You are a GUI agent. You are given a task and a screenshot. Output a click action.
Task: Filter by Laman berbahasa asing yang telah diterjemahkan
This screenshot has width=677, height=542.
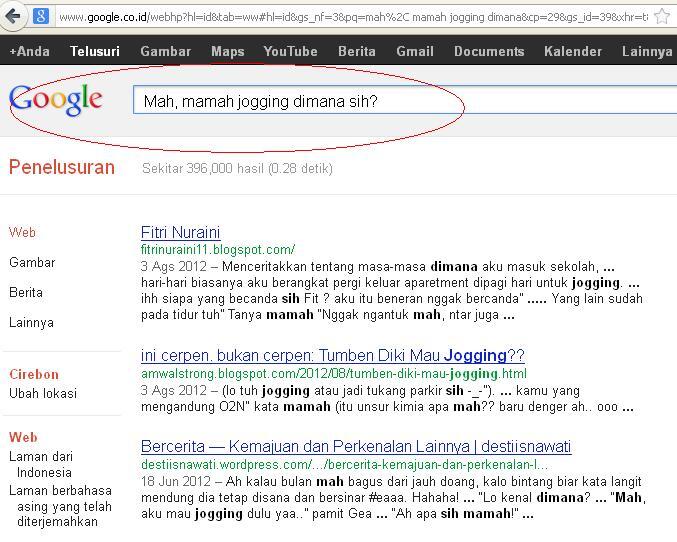point(60,506)
